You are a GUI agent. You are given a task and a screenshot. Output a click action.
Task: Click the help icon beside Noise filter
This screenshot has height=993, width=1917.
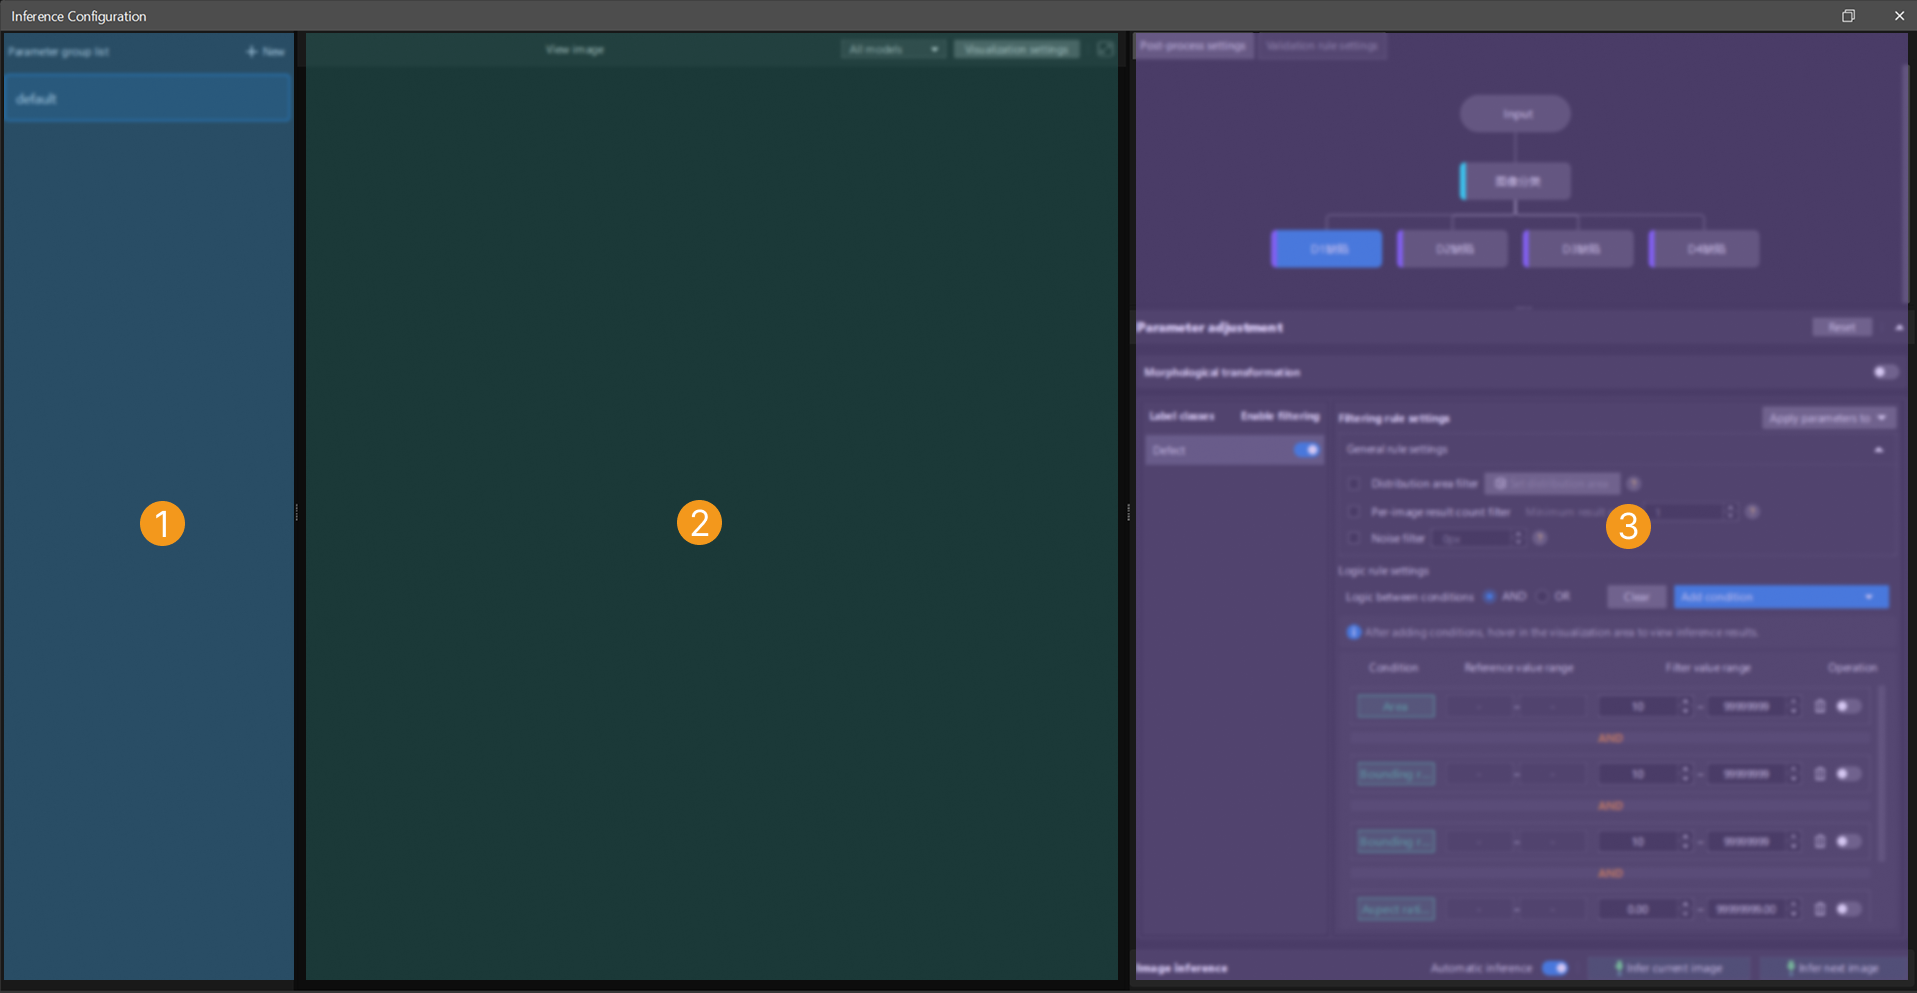pyautogui.click(x=1541, y=537)
